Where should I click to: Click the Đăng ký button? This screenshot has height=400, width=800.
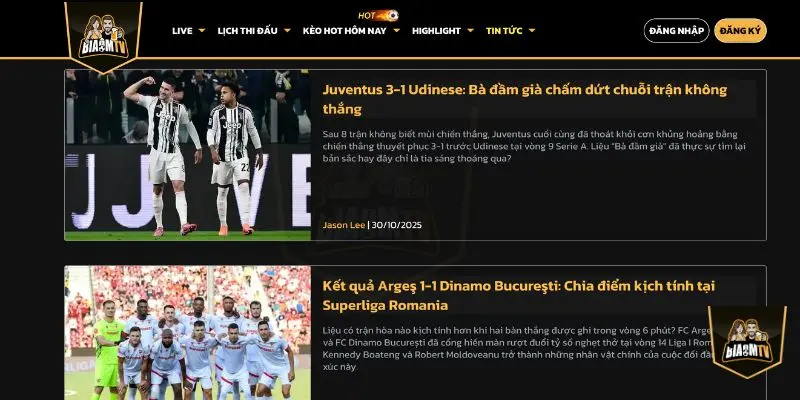pyautogui.click(x=740, y=31)
